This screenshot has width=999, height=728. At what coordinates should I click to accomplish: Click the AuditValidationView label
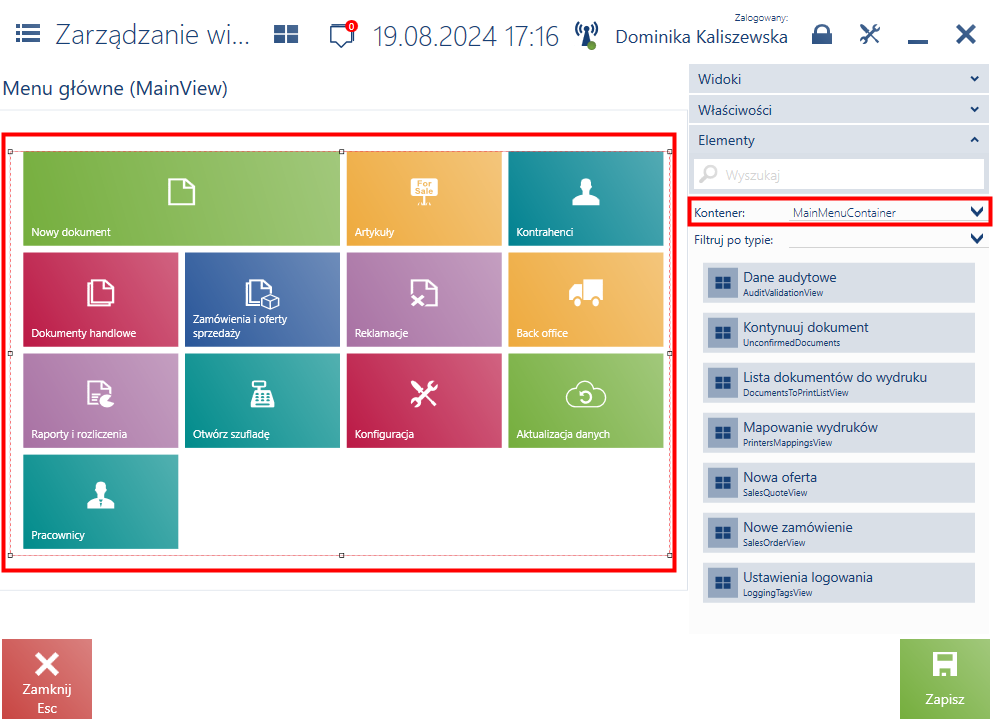[x=782, y=293]
